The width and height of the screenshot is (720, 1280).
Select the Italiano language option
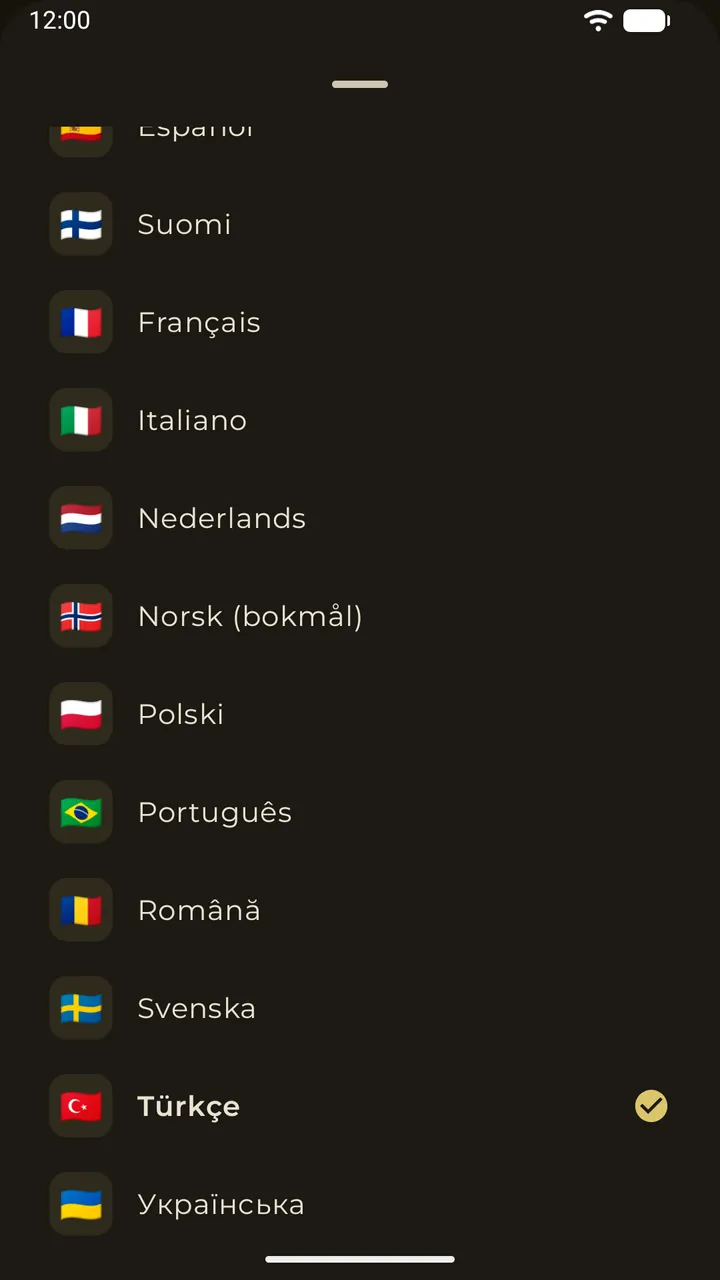pos(360,420)
